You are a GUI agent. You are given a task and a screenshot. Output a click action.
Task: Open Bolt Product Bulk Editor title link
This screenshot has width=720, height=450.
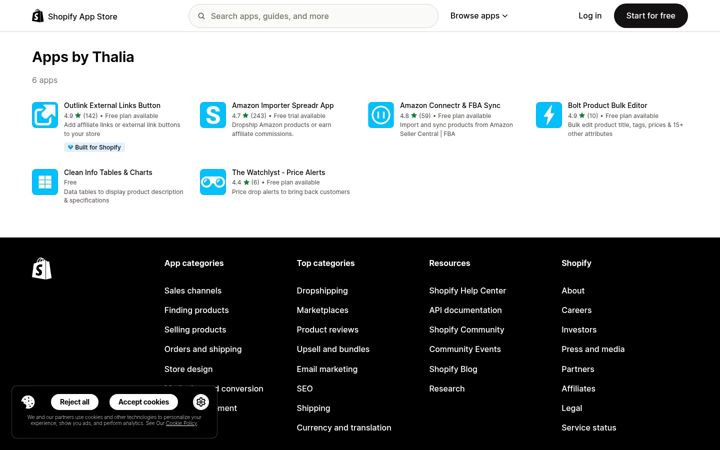608,106
